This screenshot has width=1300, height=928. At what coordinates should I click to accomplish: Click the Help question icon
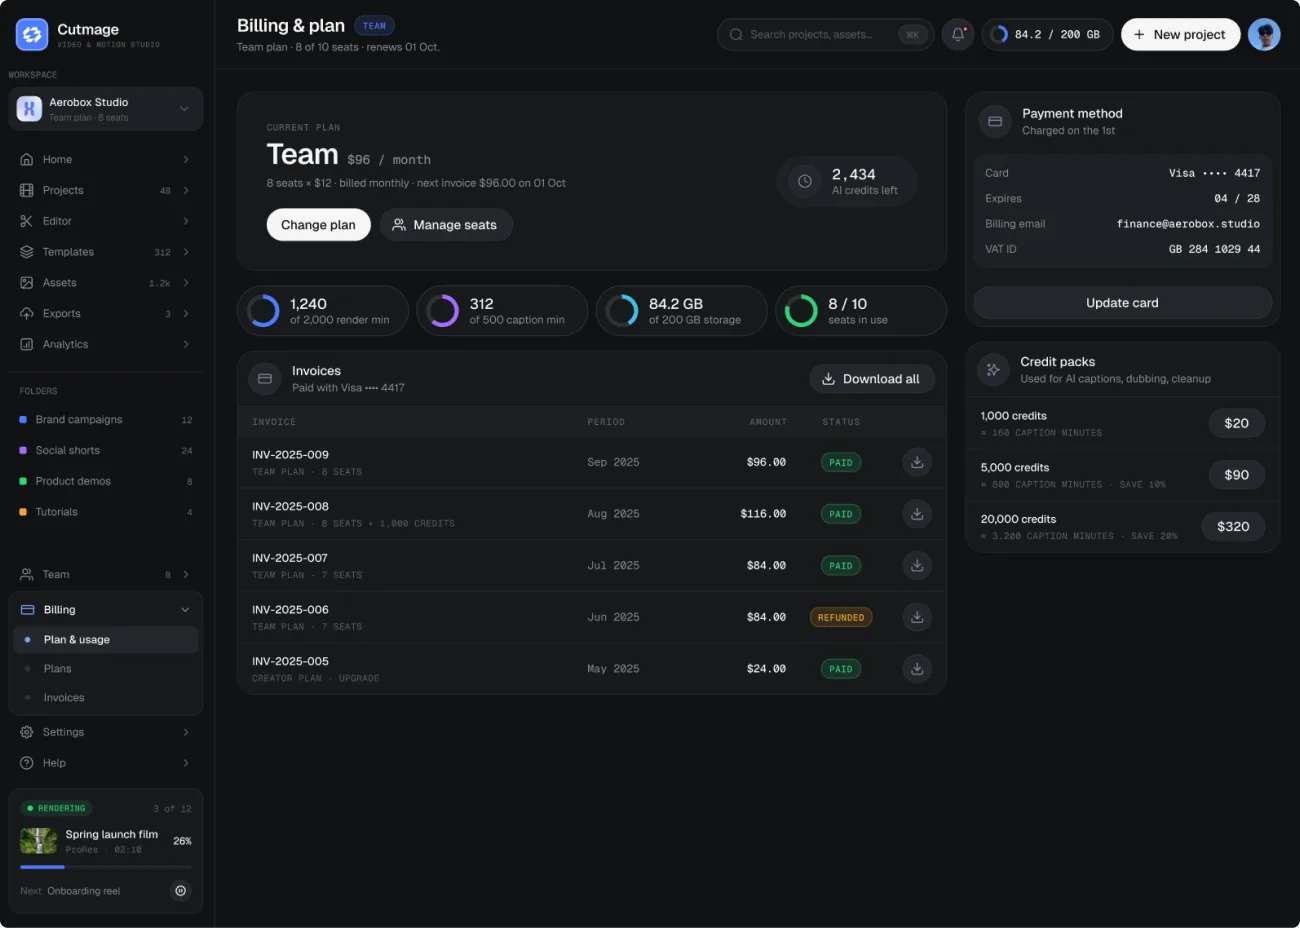pos(27,763)
